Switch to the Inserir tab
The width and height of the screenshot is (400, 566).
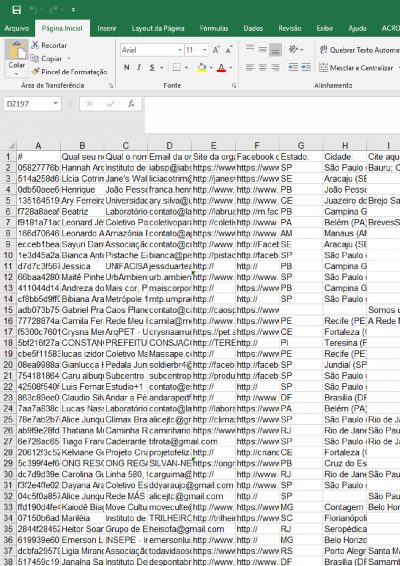point(107,28)
